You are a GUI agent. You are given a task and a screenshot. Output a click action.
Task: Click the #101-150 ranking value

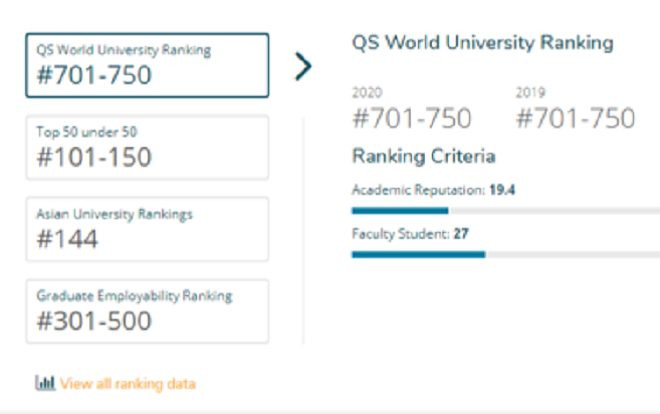click(x=94, y=157)
